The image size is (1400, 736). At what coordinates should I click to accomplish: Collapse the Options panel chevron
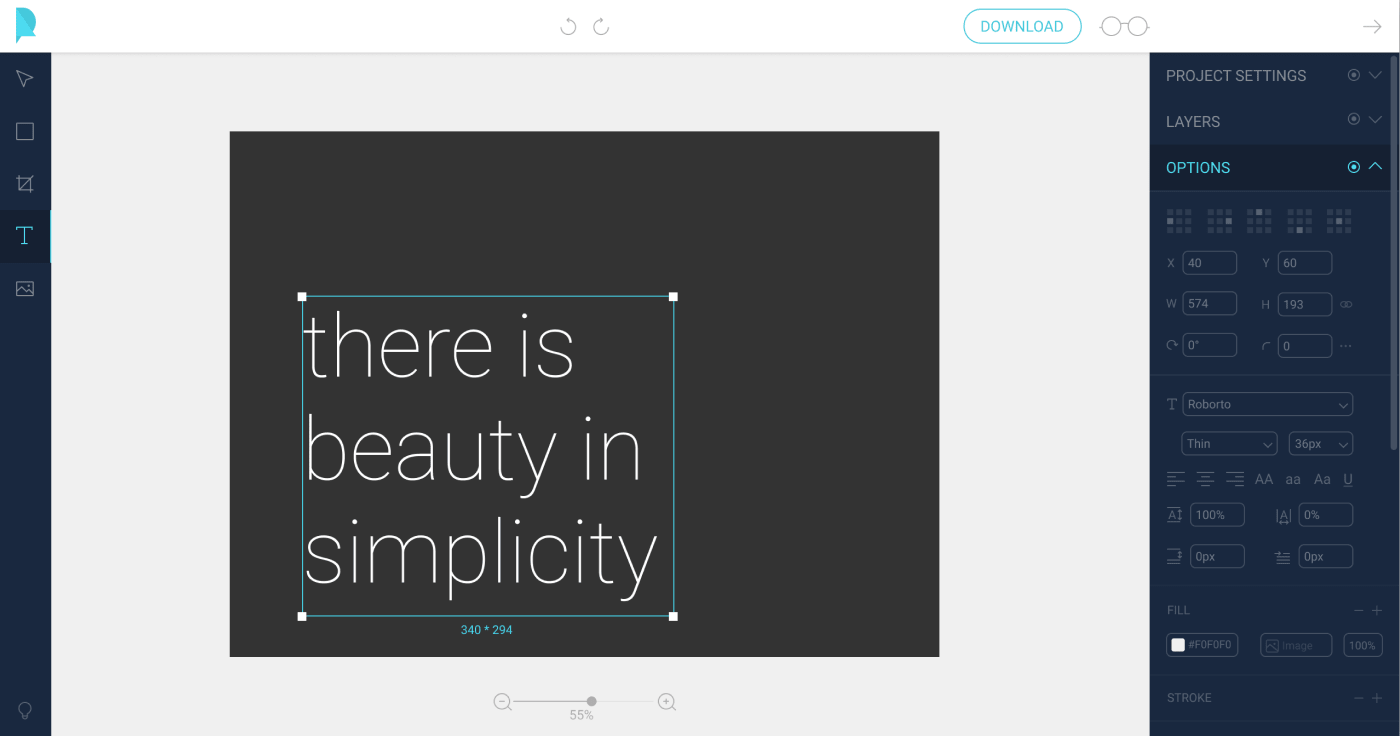point(1375,166)
